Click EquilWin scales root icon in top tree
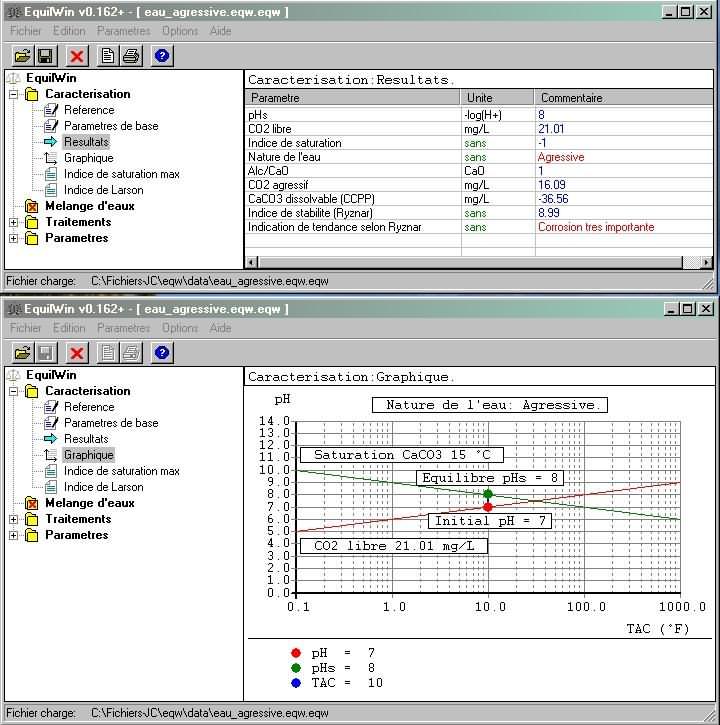 pos(14,78)
